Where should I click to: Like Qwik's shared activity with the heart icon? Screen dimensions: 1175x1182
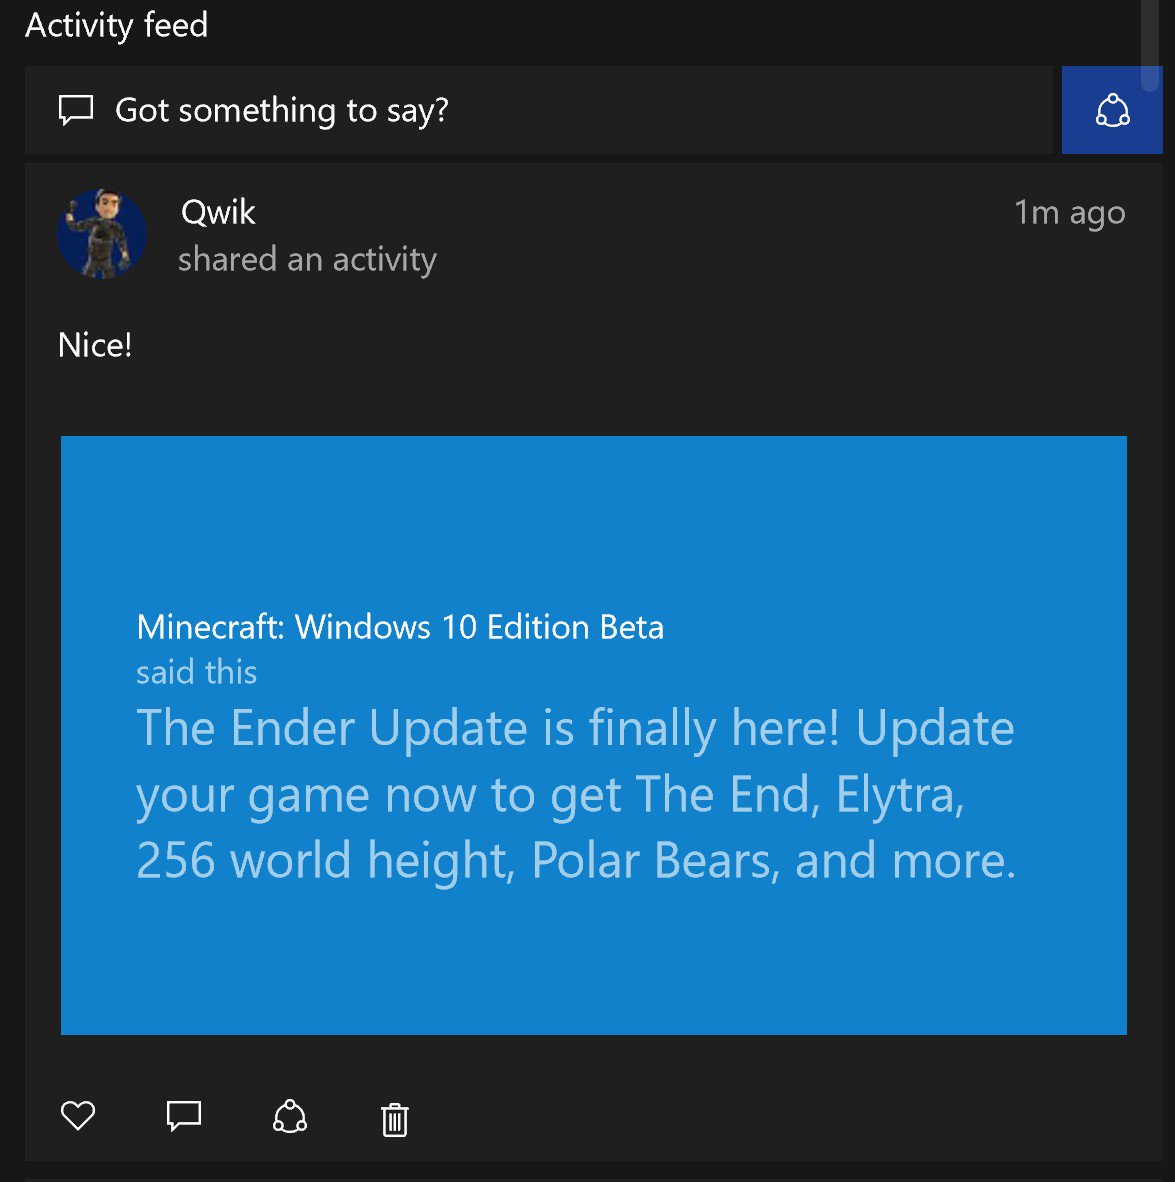click(x=78, y=1117)
